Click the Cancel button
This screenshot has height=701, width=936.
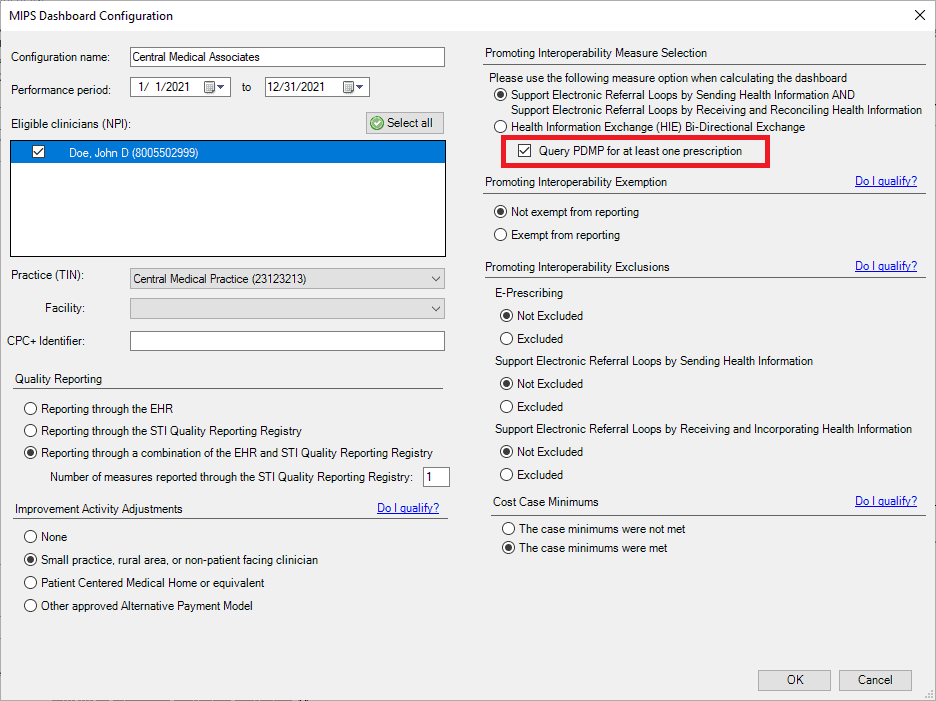pos(875,680)
